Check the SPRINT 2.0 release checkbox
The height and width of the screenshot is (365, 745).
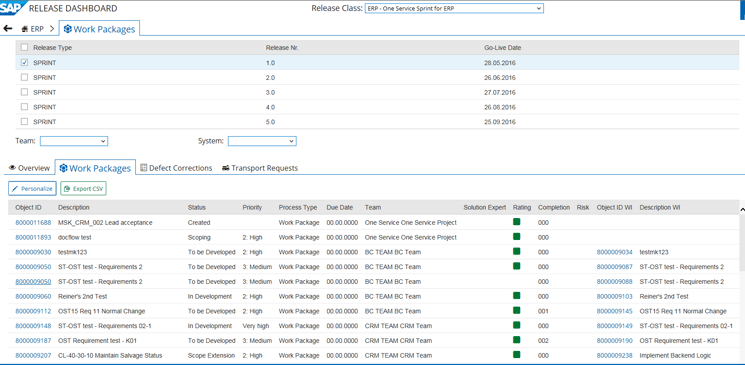point(24,77)
